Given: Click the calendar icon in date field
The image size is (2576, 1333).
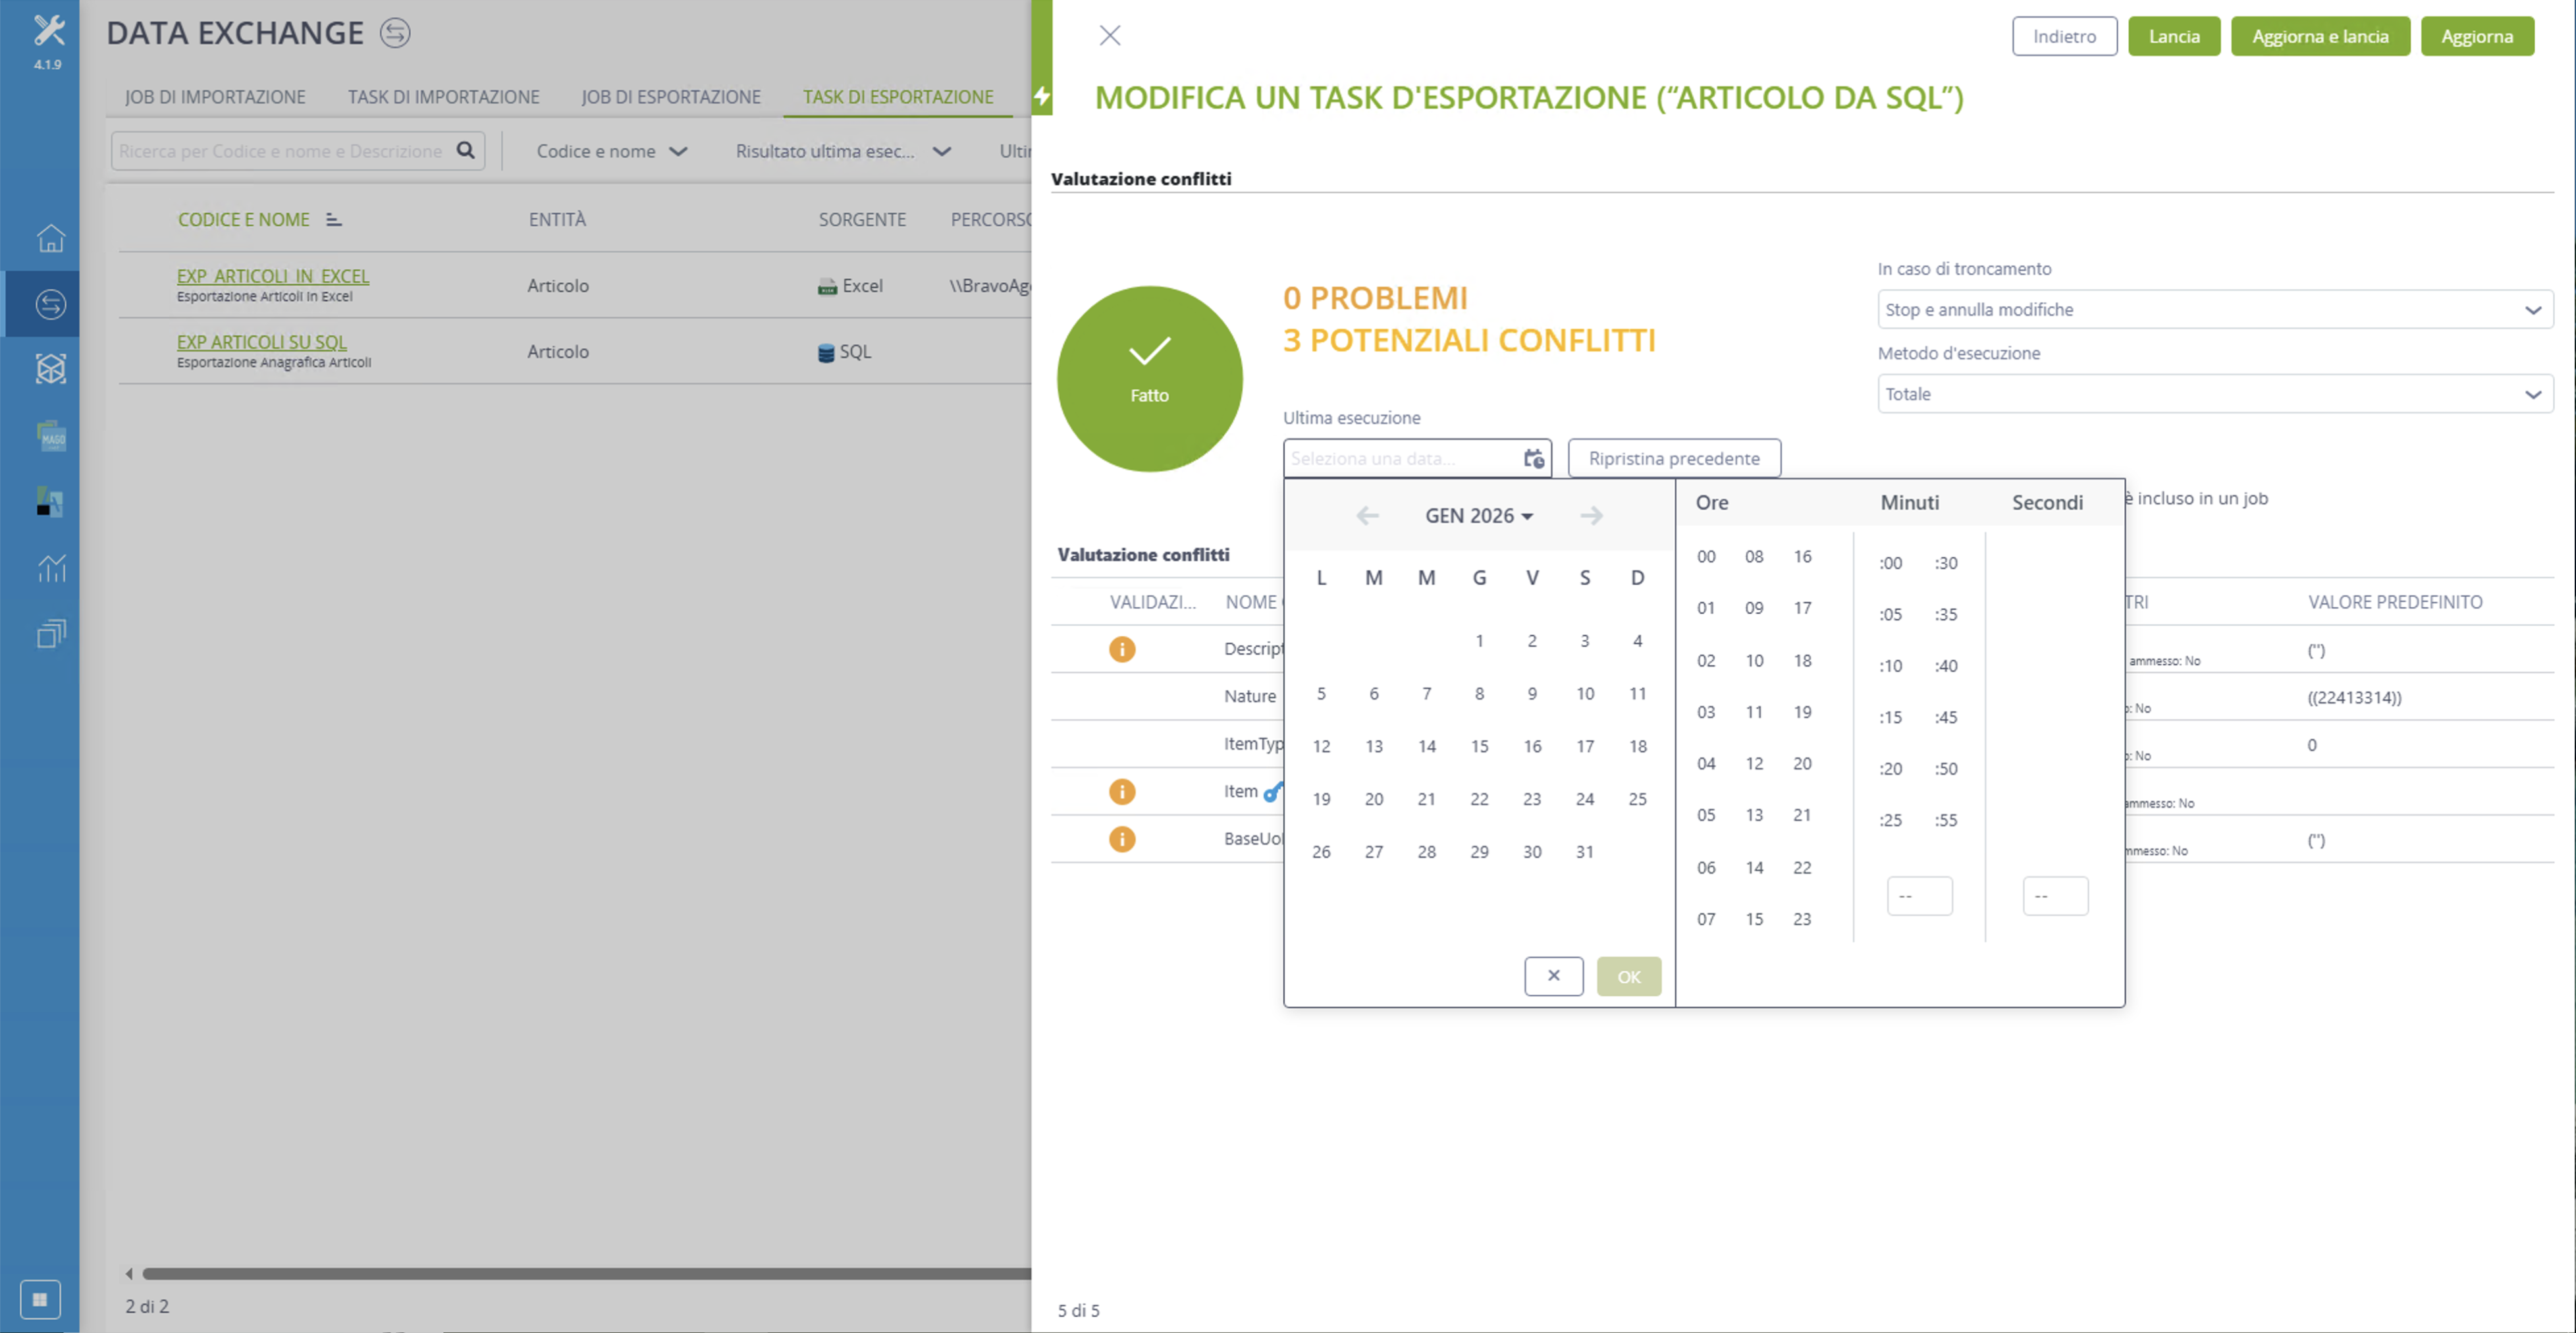Looking at the screenshot, I should [x=1533, y=458].
